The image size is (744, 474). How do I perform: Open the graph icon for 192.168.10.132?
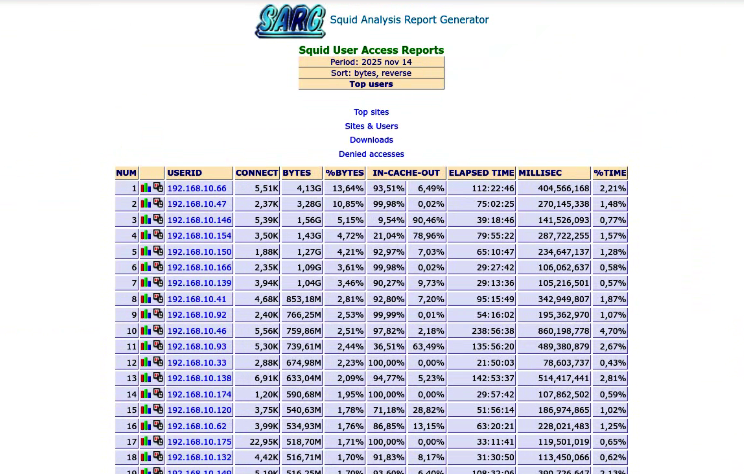[146, 457]
